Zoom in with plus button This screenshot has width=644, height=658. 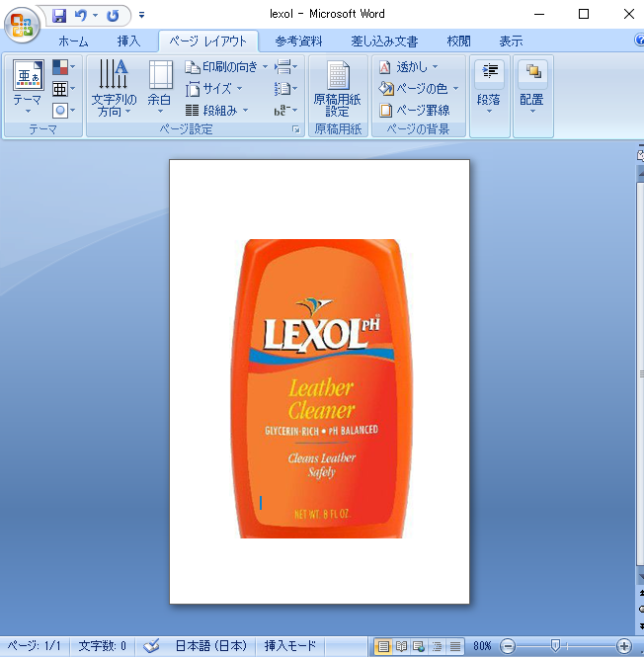tap(624, 646)
